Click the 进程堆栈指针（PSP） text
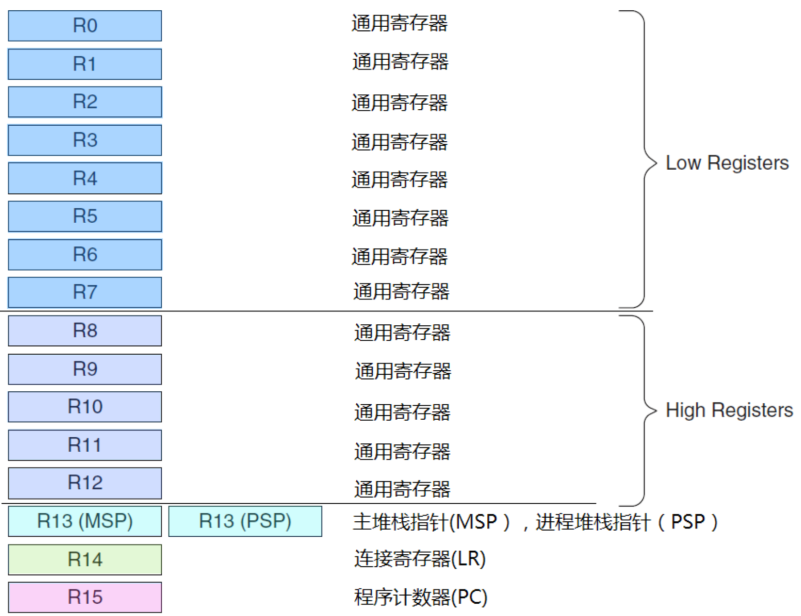 (x=627, y=522)
